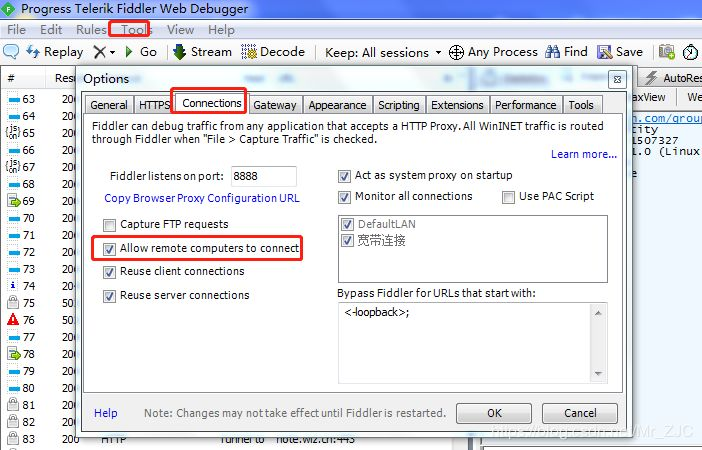Open the Appearance tab

(337, 105)
